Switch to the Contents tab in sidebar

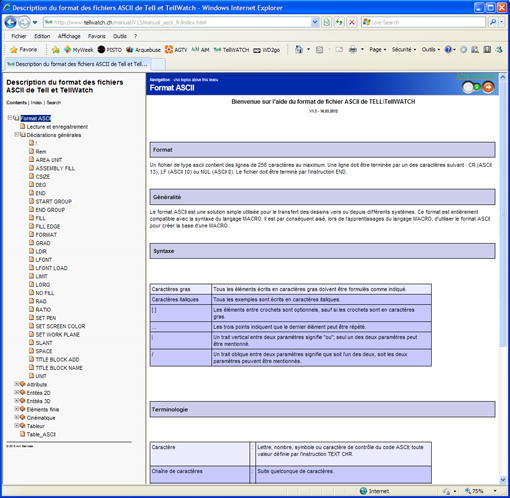coord(16,103)
